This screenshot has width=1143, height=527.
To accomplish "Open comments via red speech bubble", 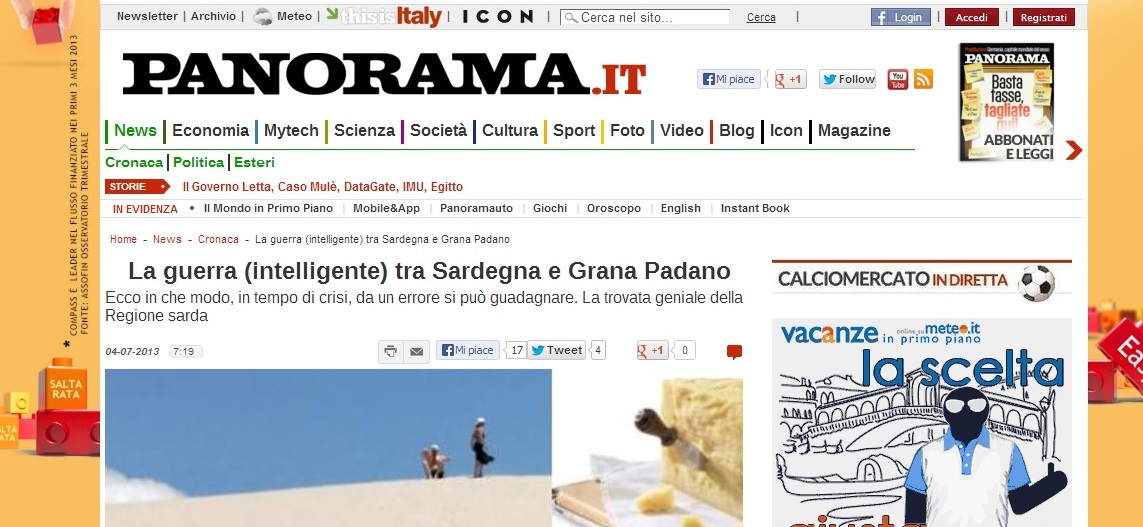I will [734, 352].
